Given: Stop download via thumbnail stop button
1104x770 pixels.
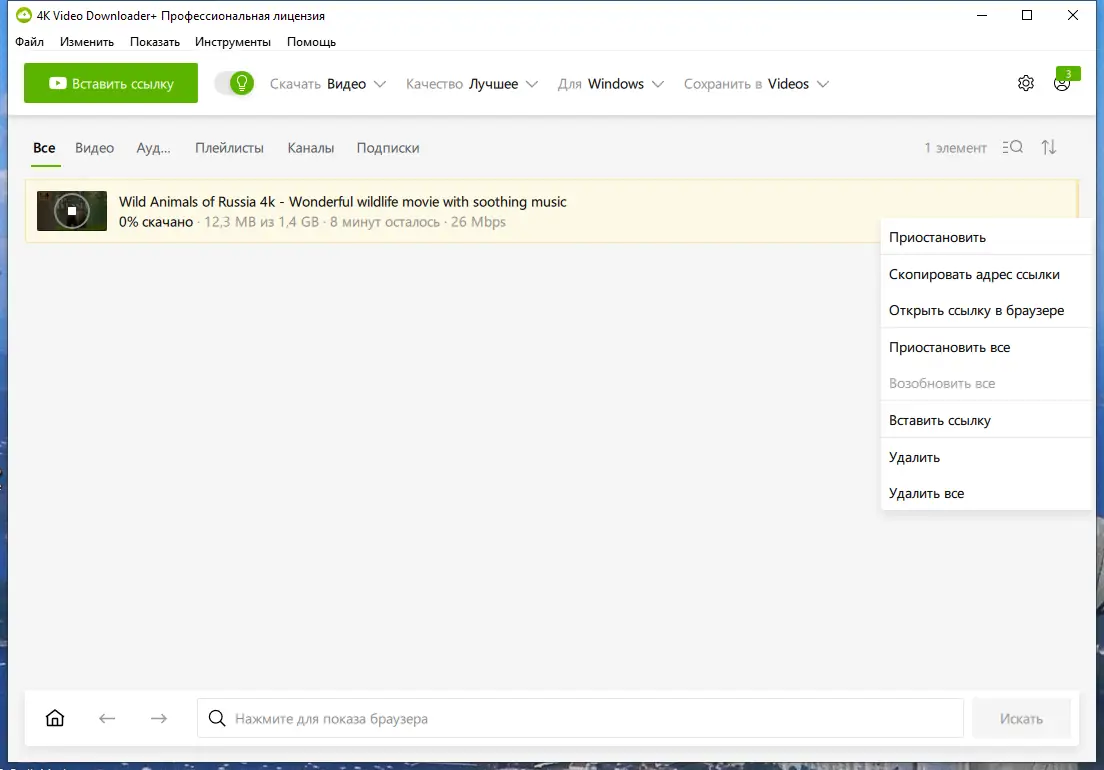Looking at the screenshot, I should coord(72,211).
